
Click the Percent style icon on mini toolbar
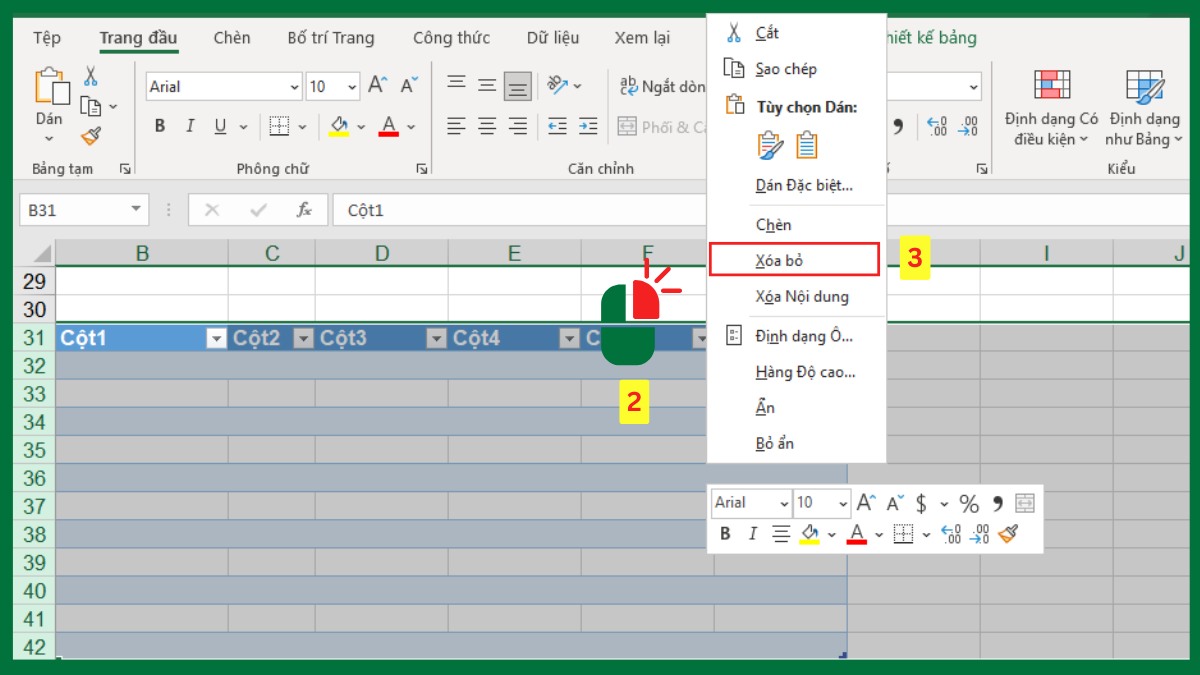point(968,503)
